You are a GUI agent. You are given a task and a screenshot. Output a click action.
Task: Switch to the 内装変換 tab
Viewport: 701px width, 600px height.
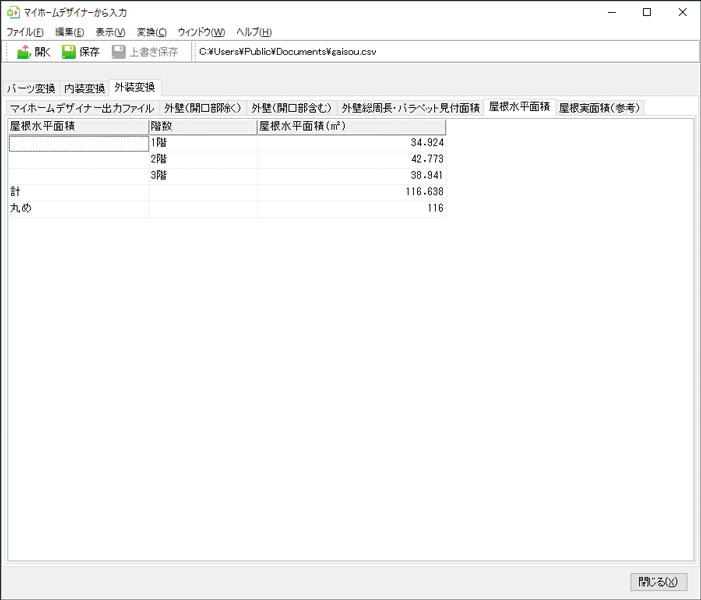coord(84,88)
